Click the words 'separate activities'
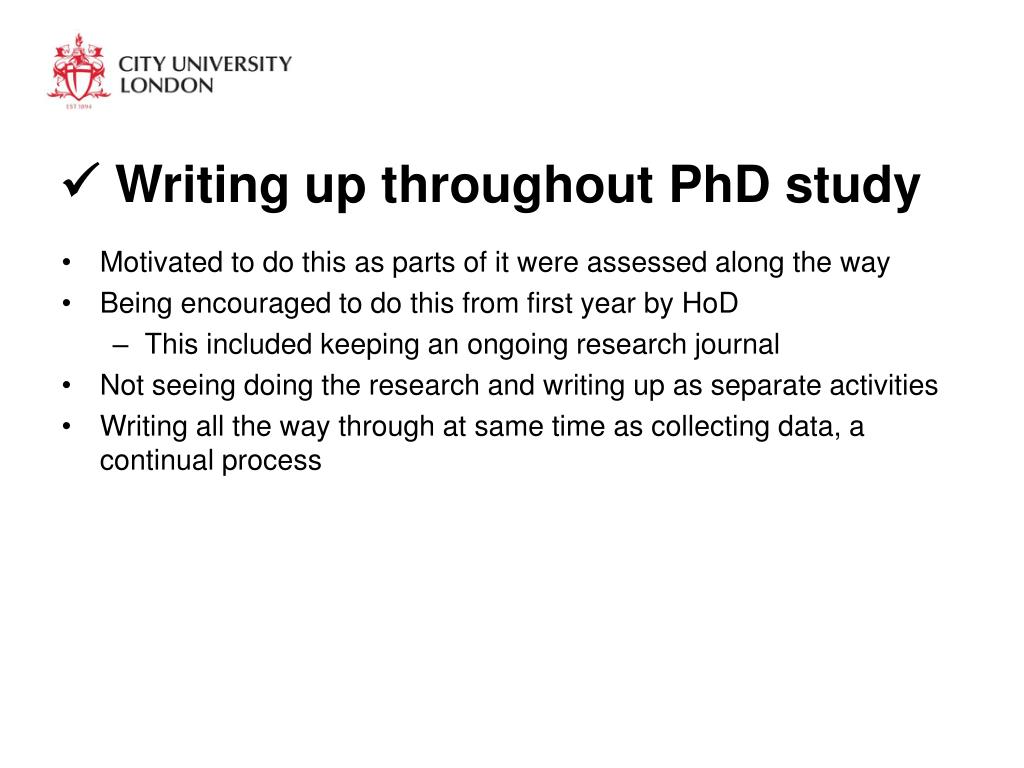Viewport: 1024px width, 768px height. coord(824,386)
